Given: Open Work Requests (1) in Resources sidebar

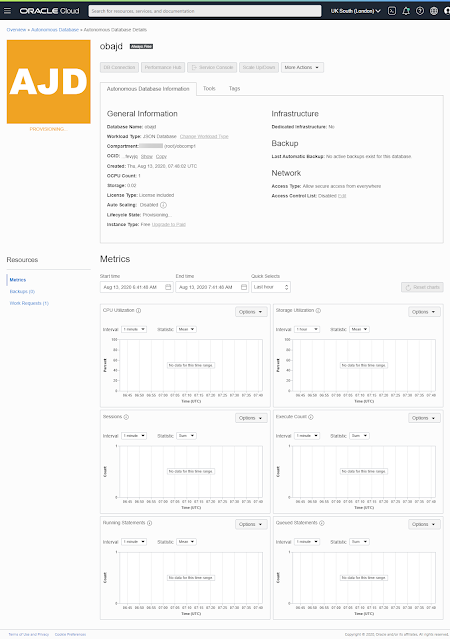Looking at the screenshot, I should (29, 303).
